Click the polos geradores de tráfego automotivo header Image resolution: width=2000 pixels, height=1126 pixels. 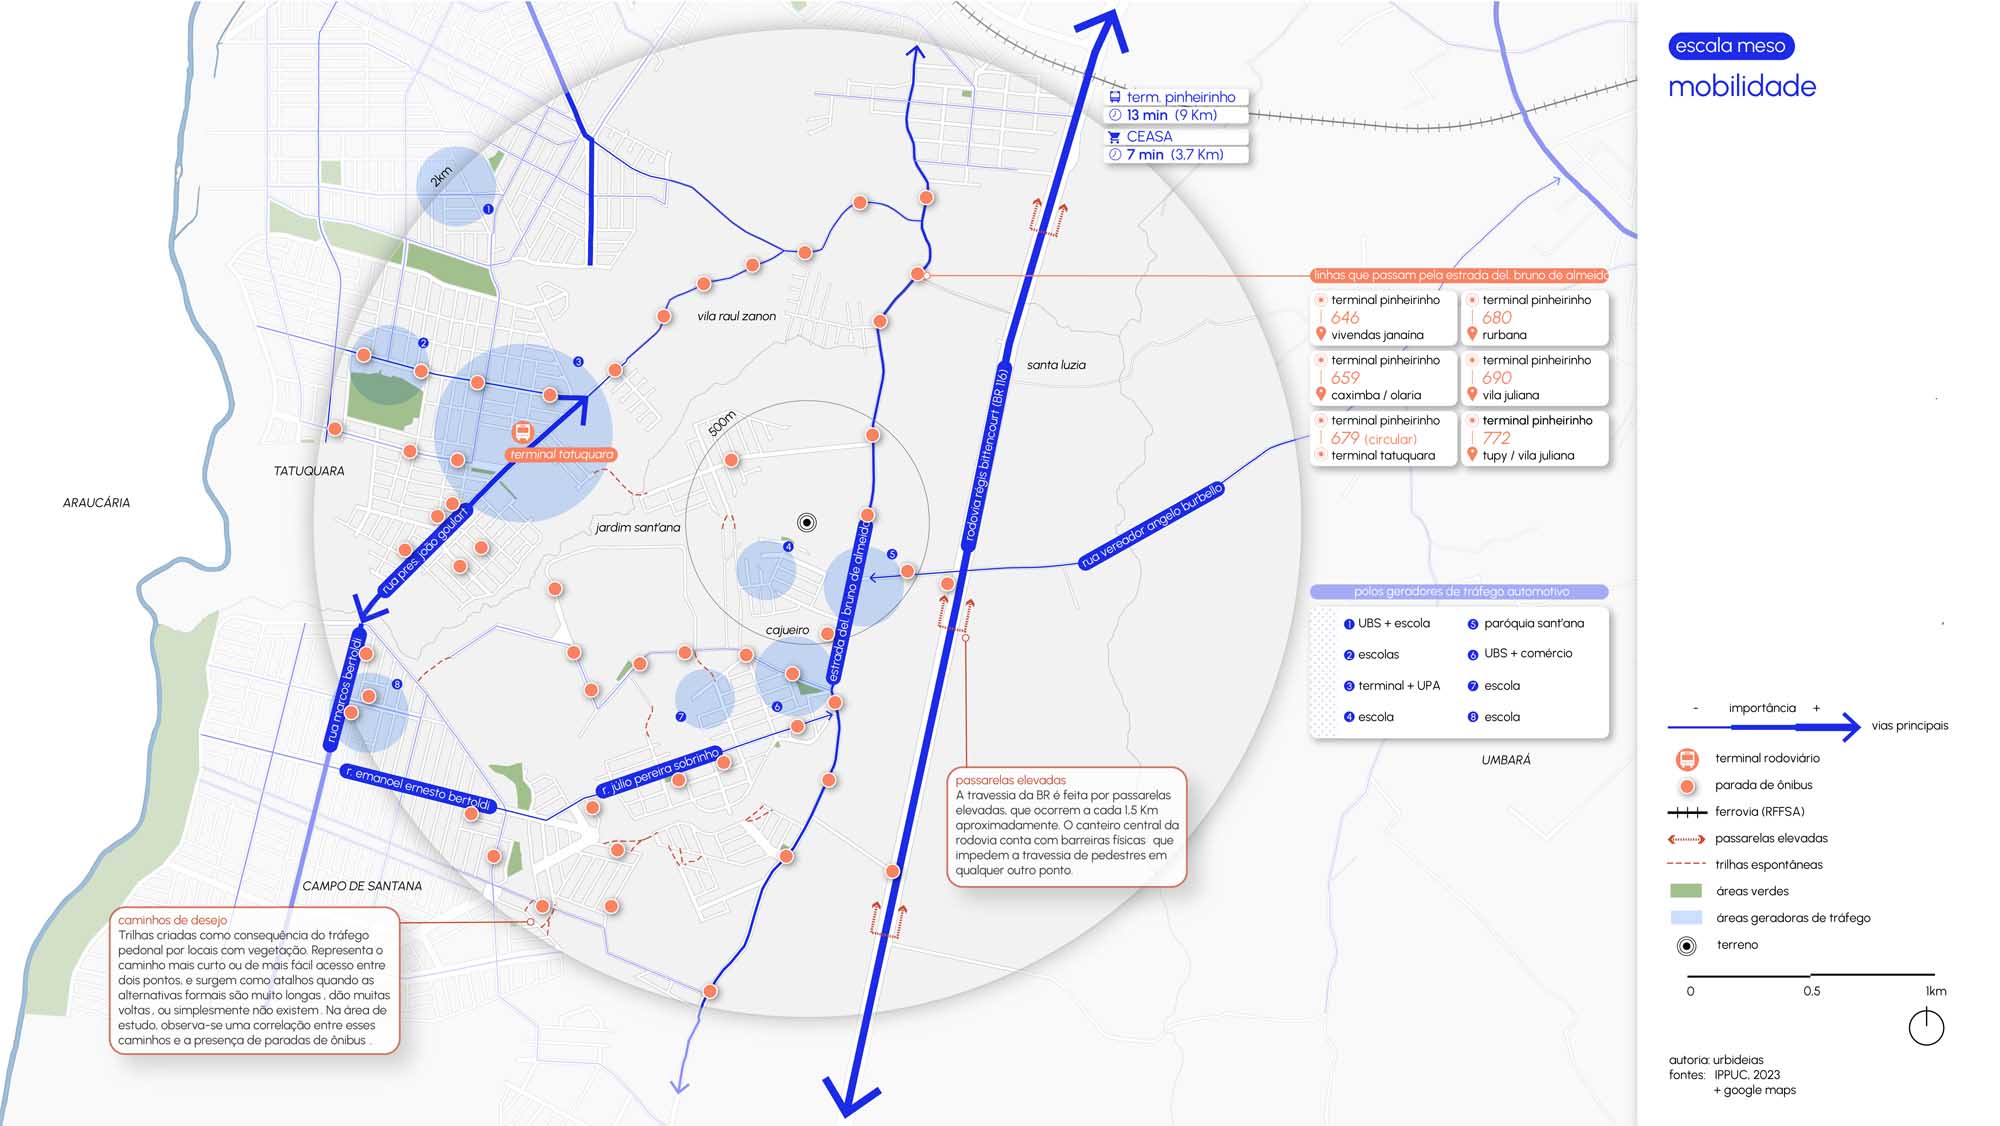(x=1460, y=592)
